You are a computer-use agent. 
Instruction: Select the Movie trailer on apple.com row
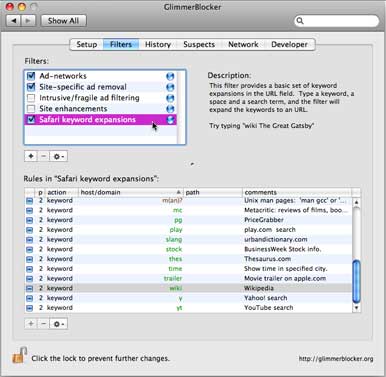tap(188, 278)
